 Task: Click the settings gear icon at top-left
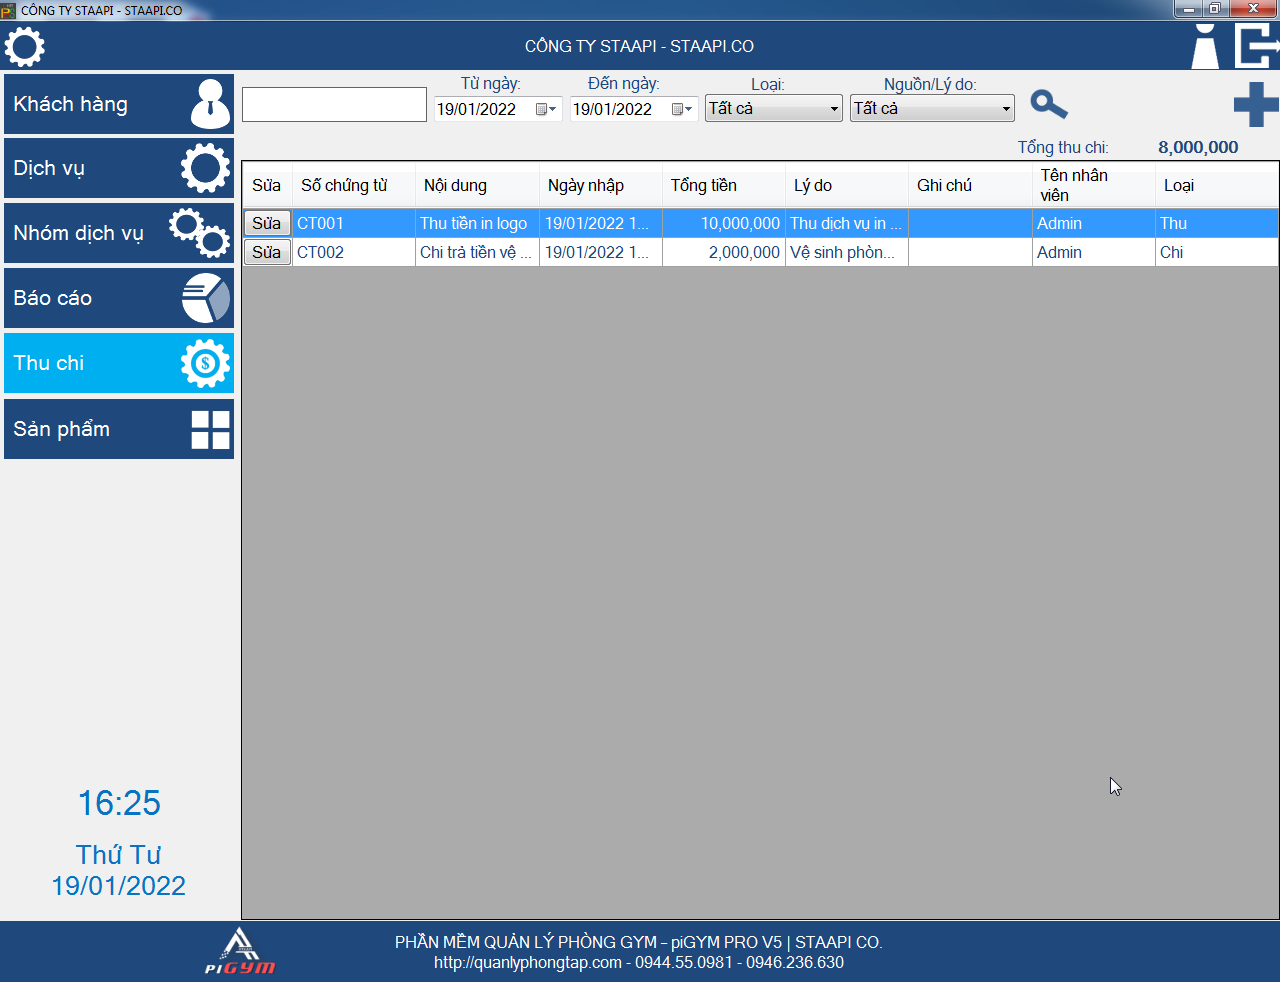tap(25, 47)
